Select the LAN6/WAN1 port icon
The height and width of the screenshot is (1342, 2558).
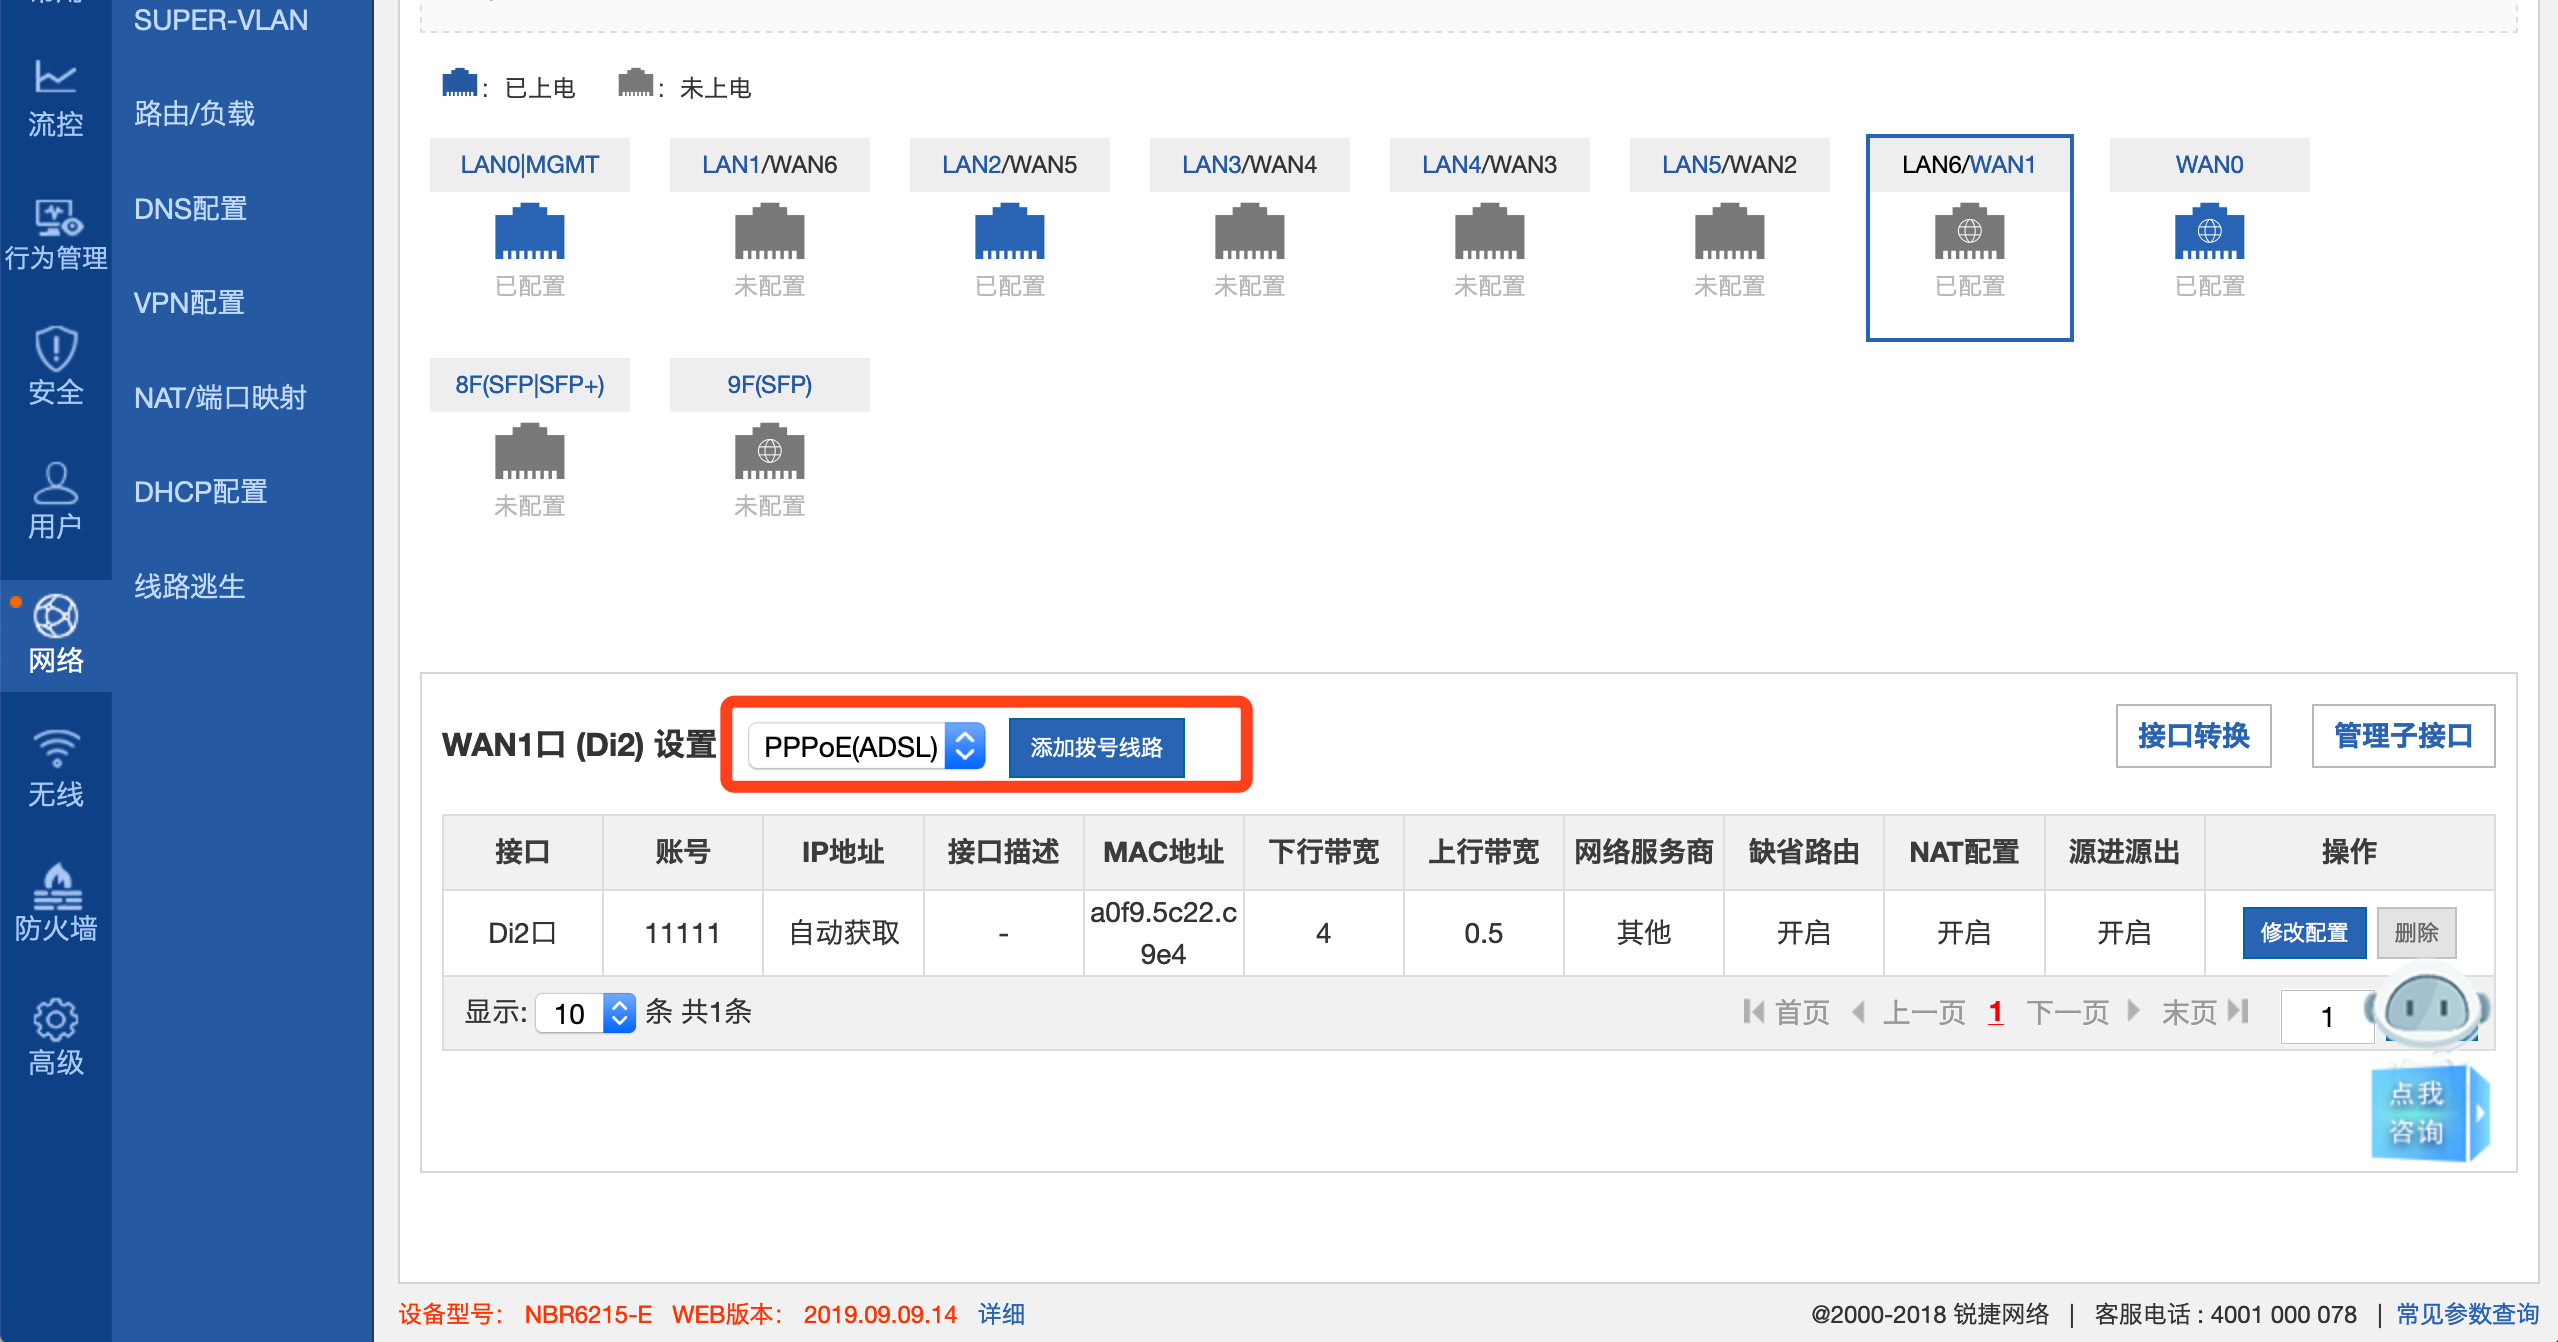1970,232
